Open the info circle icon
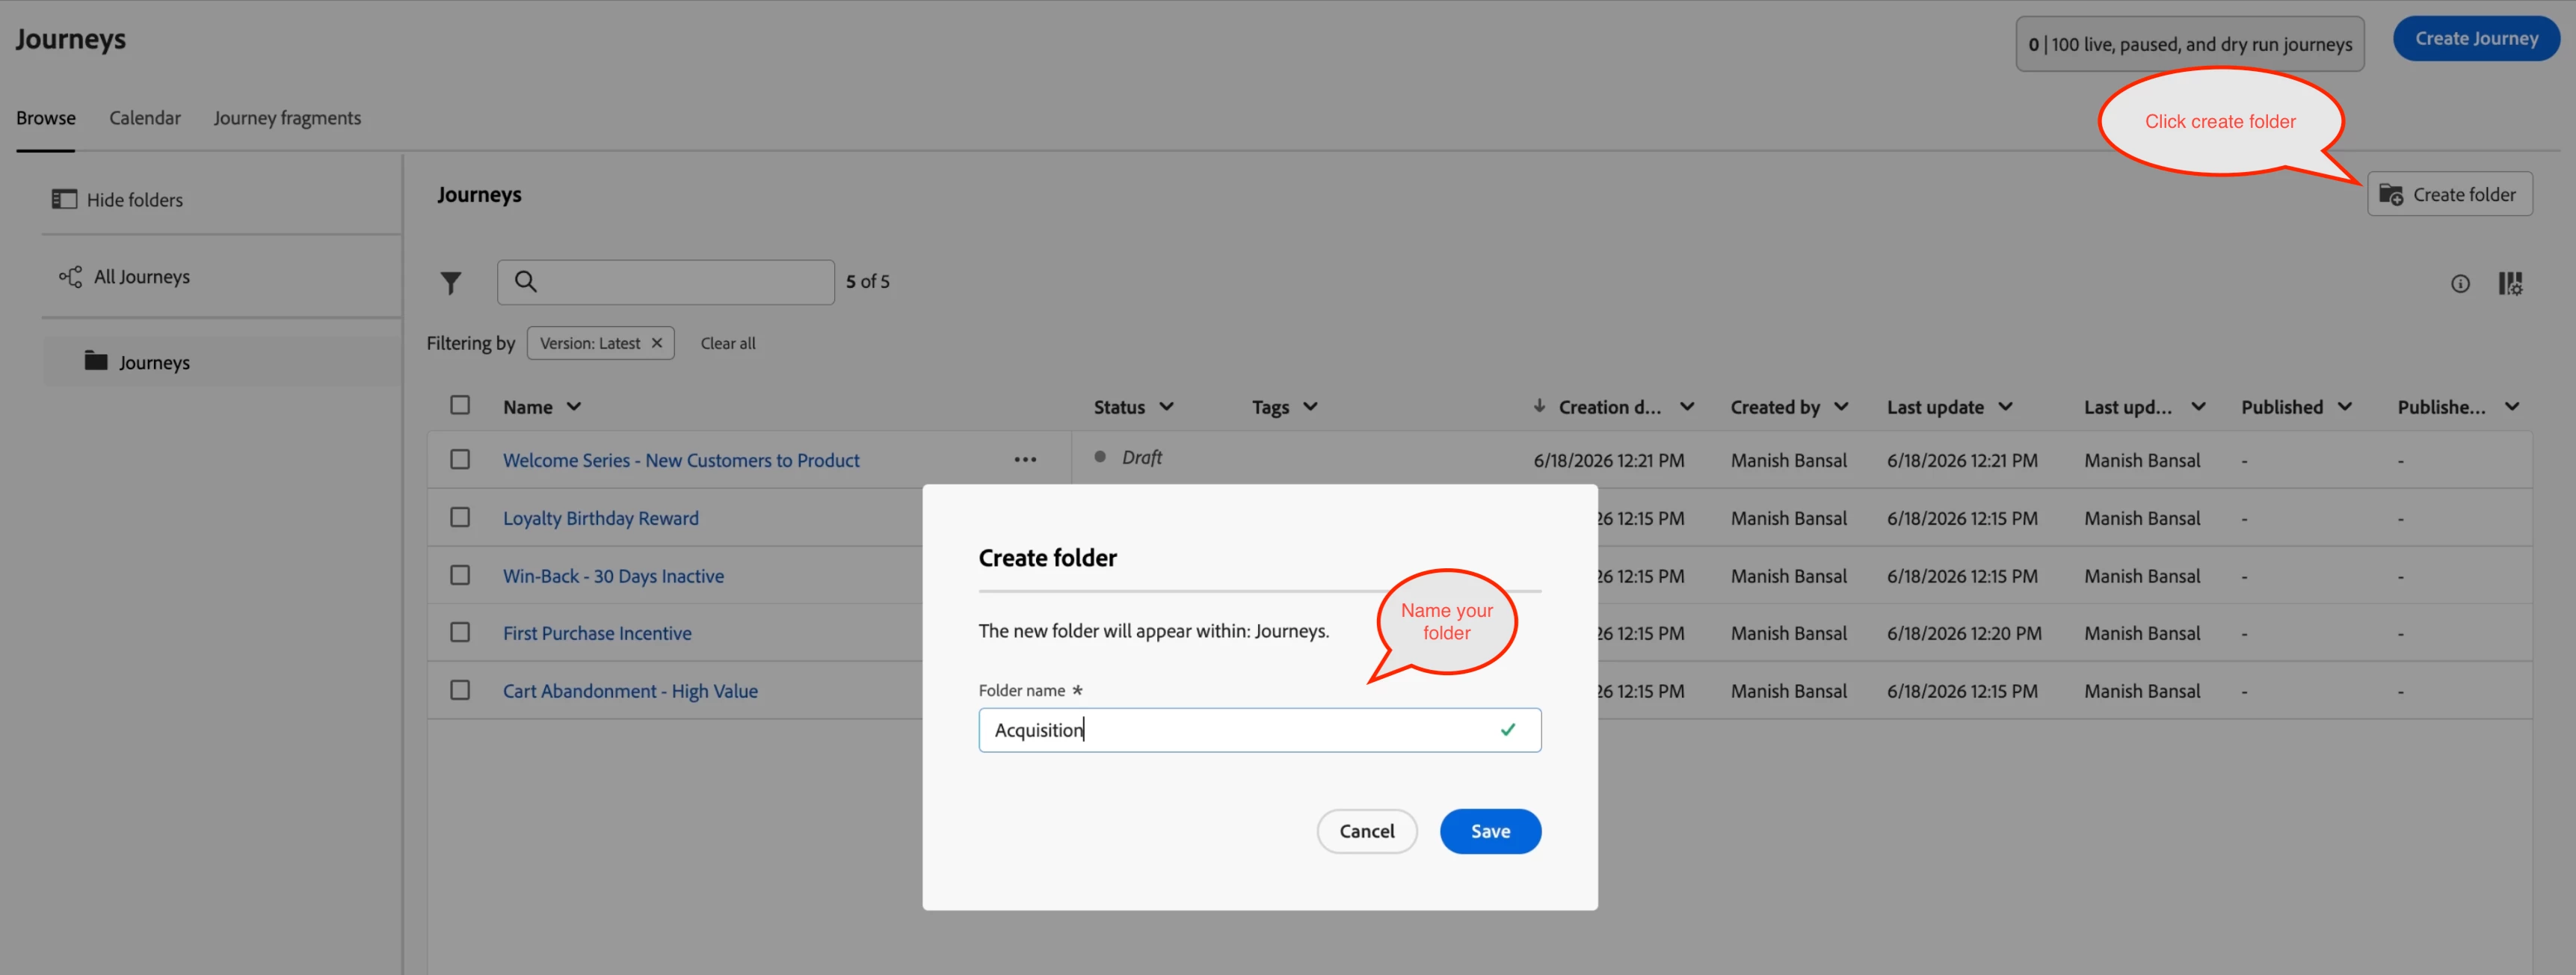 coord(2460,284)
